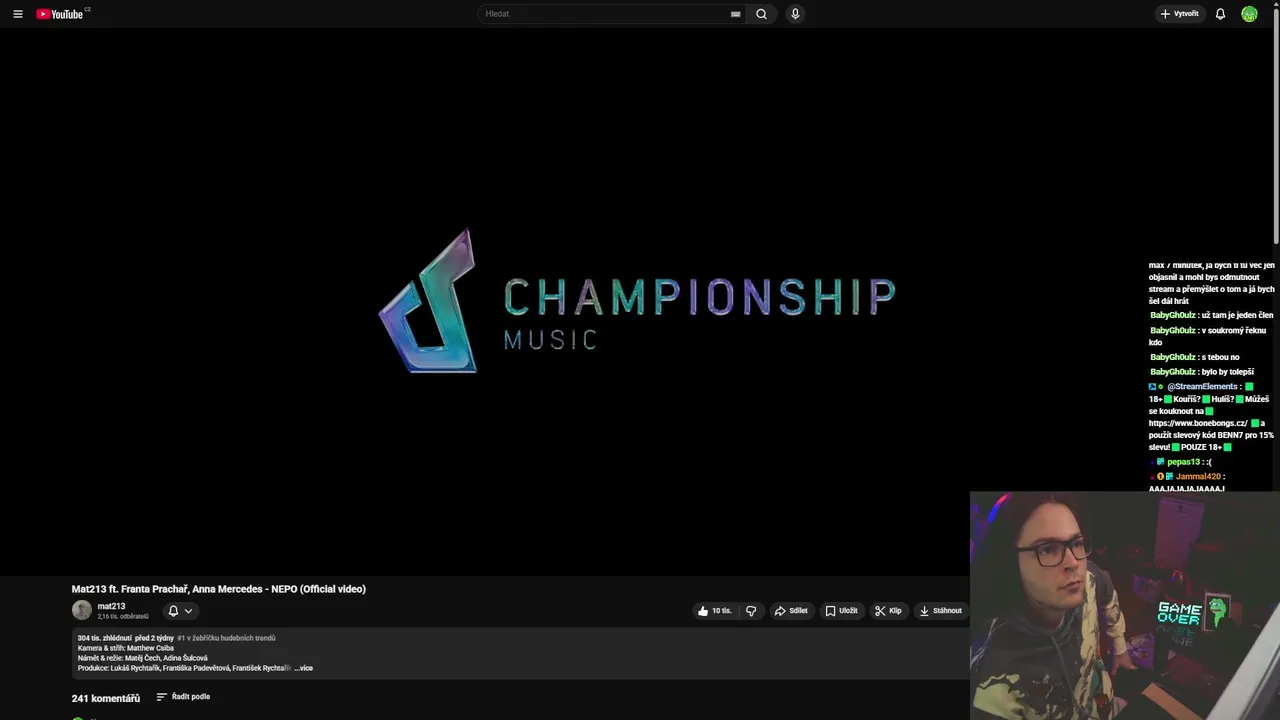Screen dimensions: 1280x720
Task: Open the mat213 channel name link
Action: [111, 606]
